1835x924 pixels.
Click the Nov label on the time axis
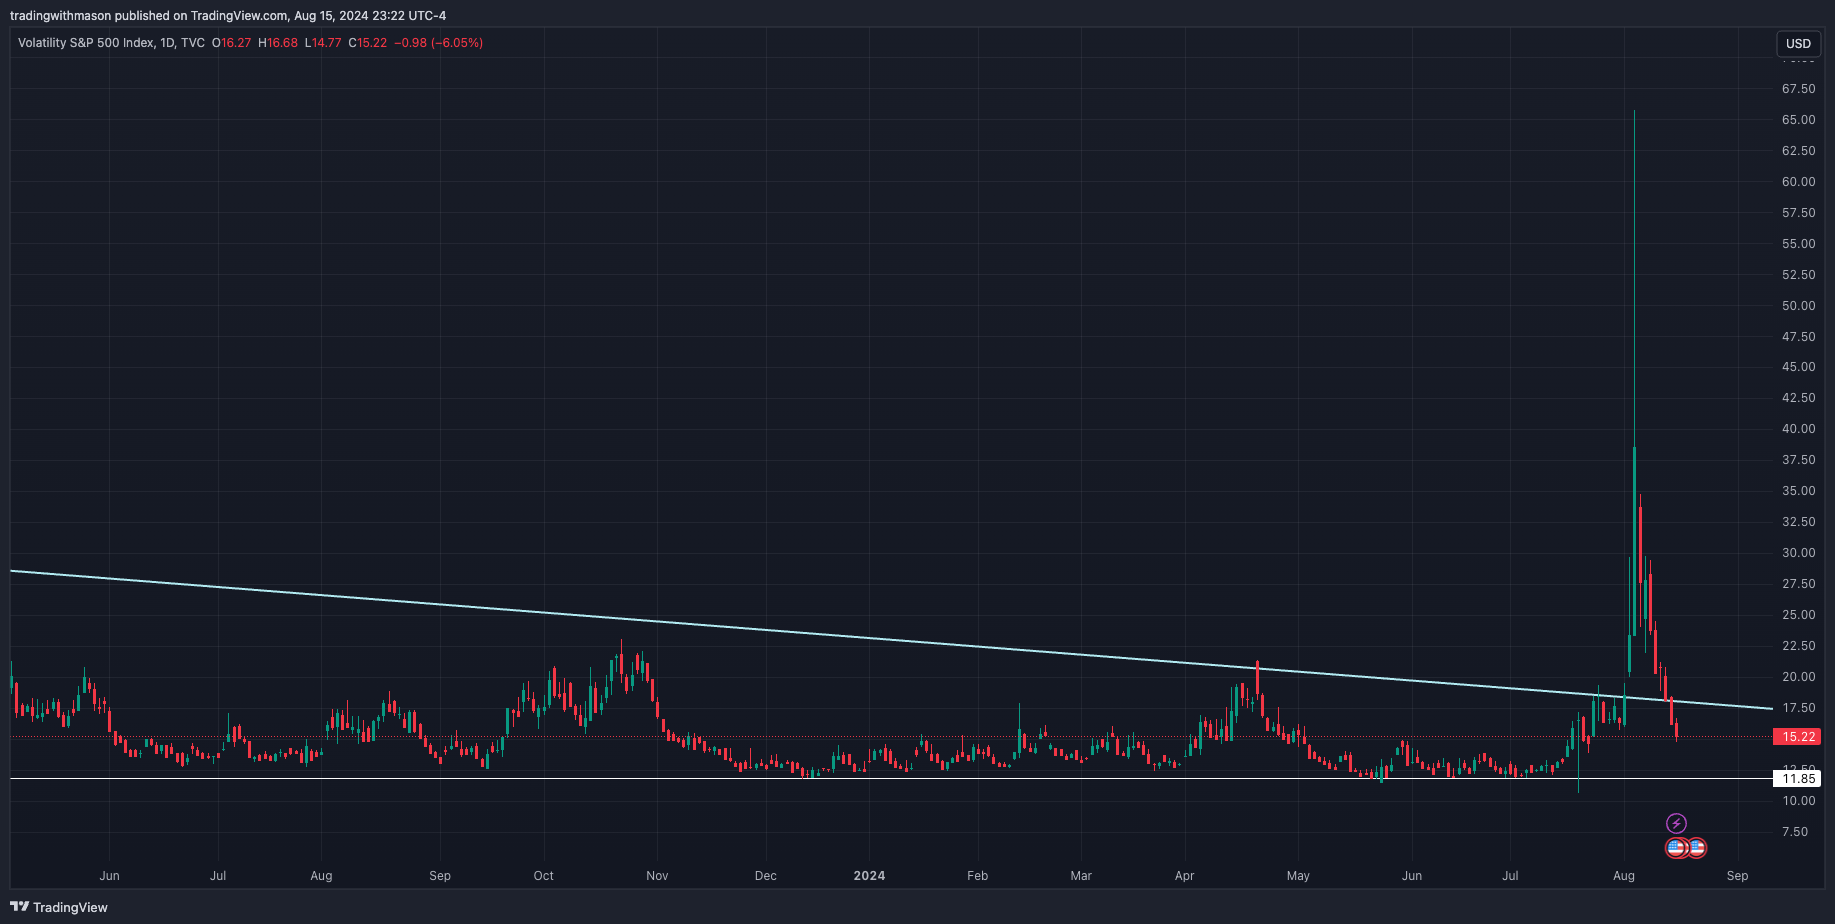click(x=657, y=876)
